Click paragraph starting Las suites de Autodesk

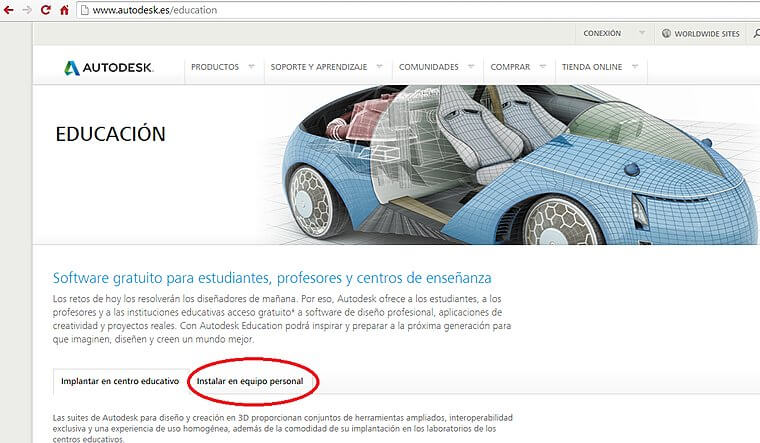(x=283, y=428)
